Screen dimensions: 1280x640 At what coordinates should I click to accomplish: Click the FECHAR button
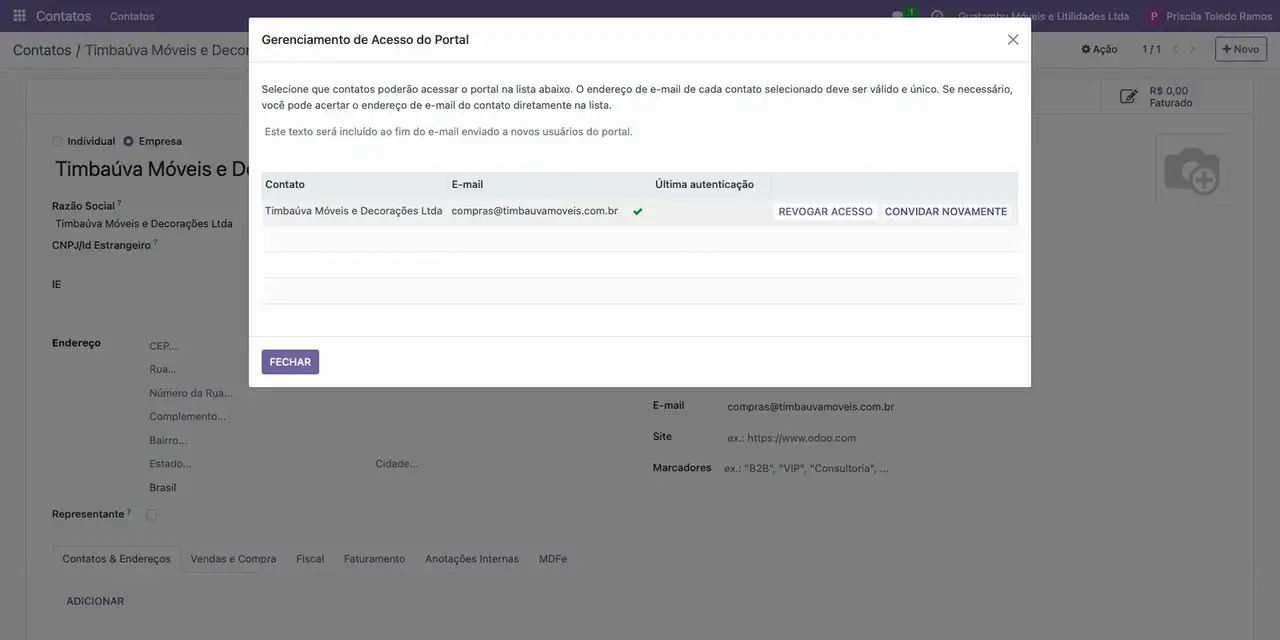[290, 362]
